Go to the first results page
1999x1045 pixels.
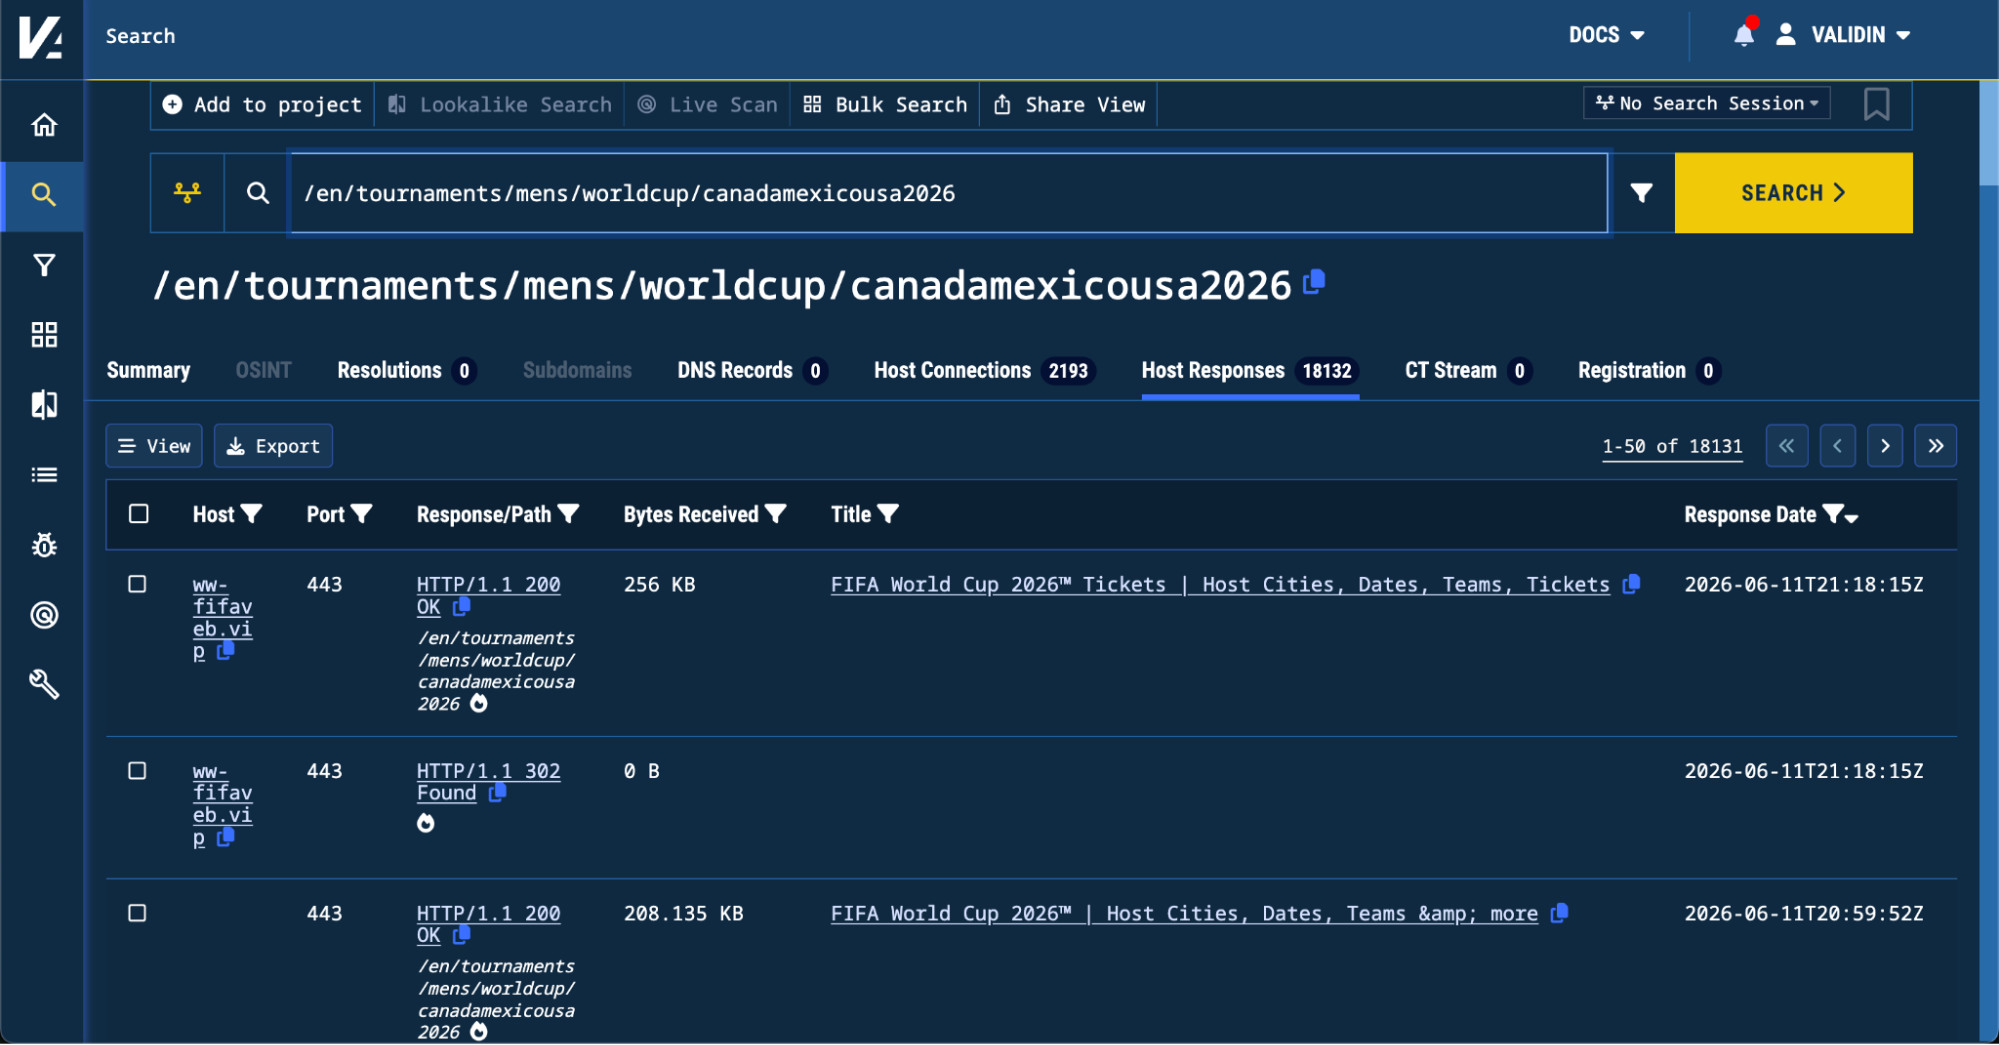point(1787,446)
